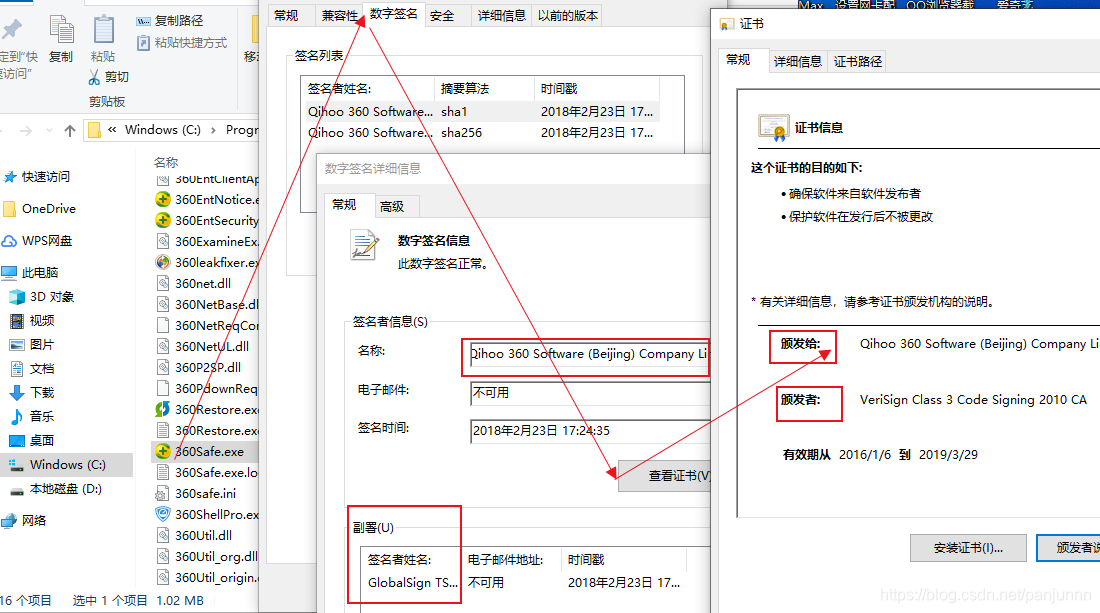Switch to the 常规 tab in file properties
Viewport: 1100px width, 613px height.
coord(286,15)
